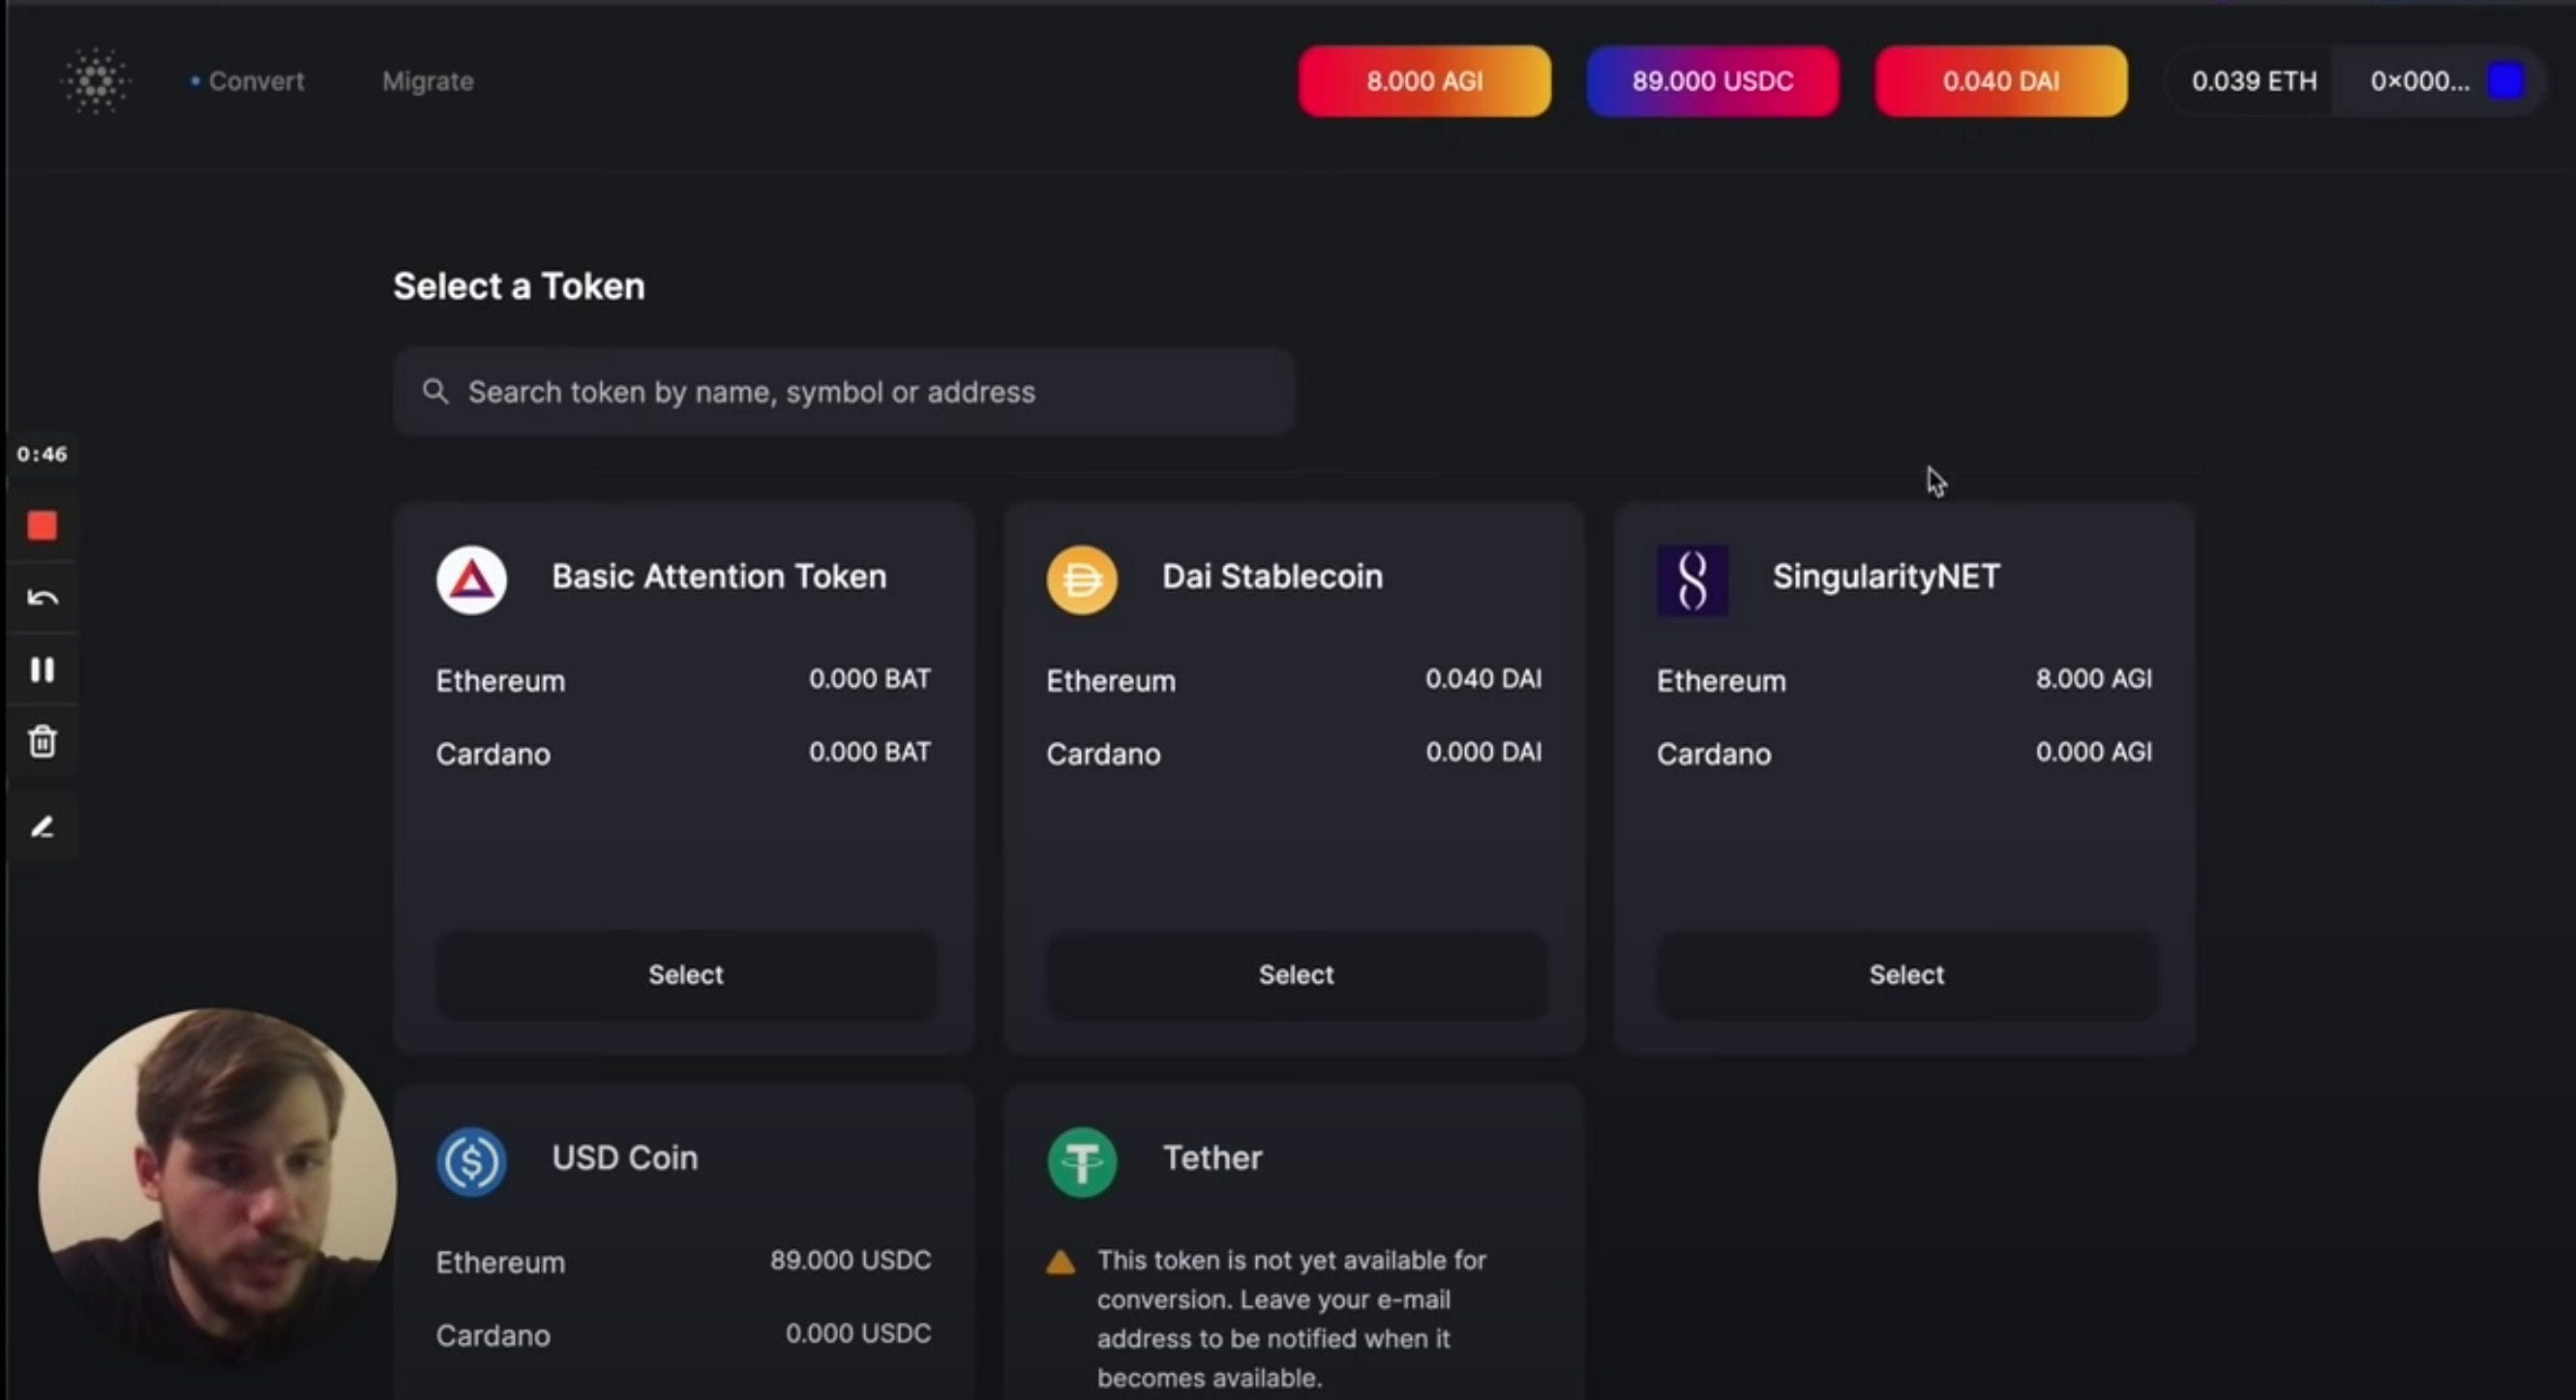Click the recorder undo arrow icon
The width and height of the screenshot is (2576, 1400).
42,598
